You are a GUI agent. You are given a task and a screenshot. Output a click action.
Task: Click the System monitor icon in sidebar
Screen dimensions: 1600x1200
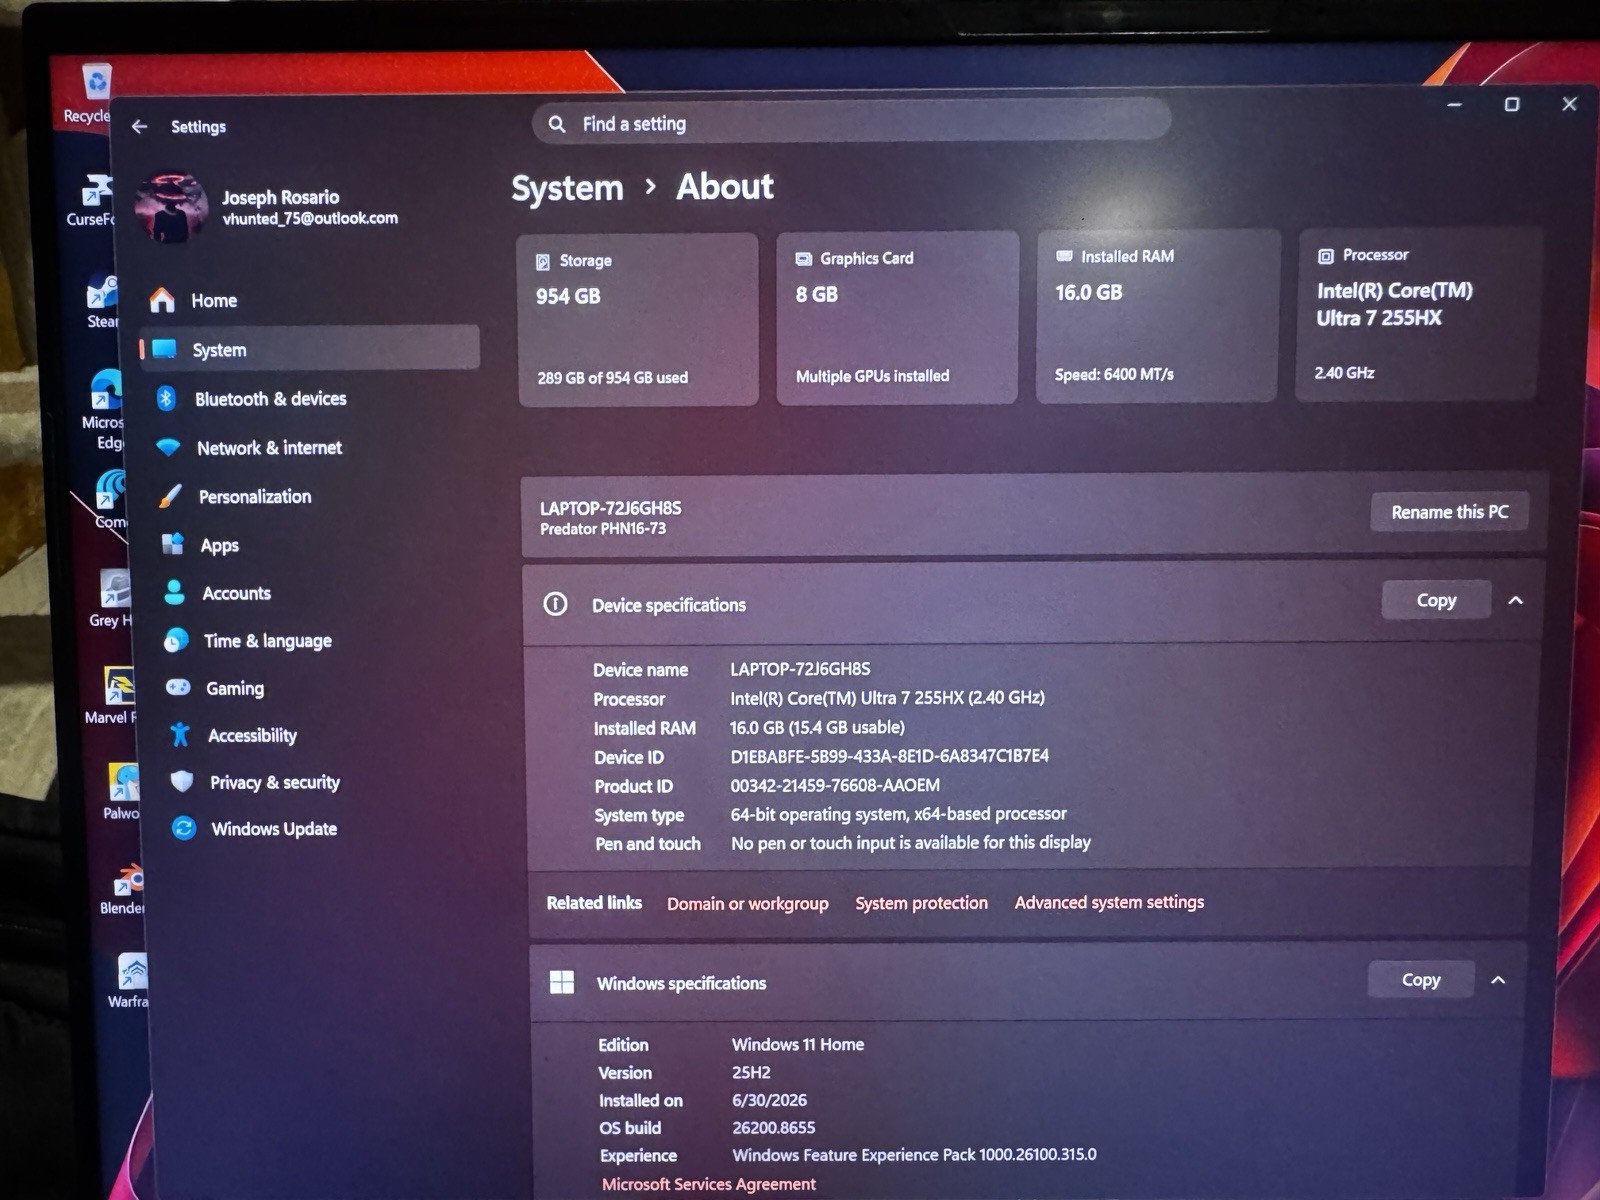pos(164,349)
